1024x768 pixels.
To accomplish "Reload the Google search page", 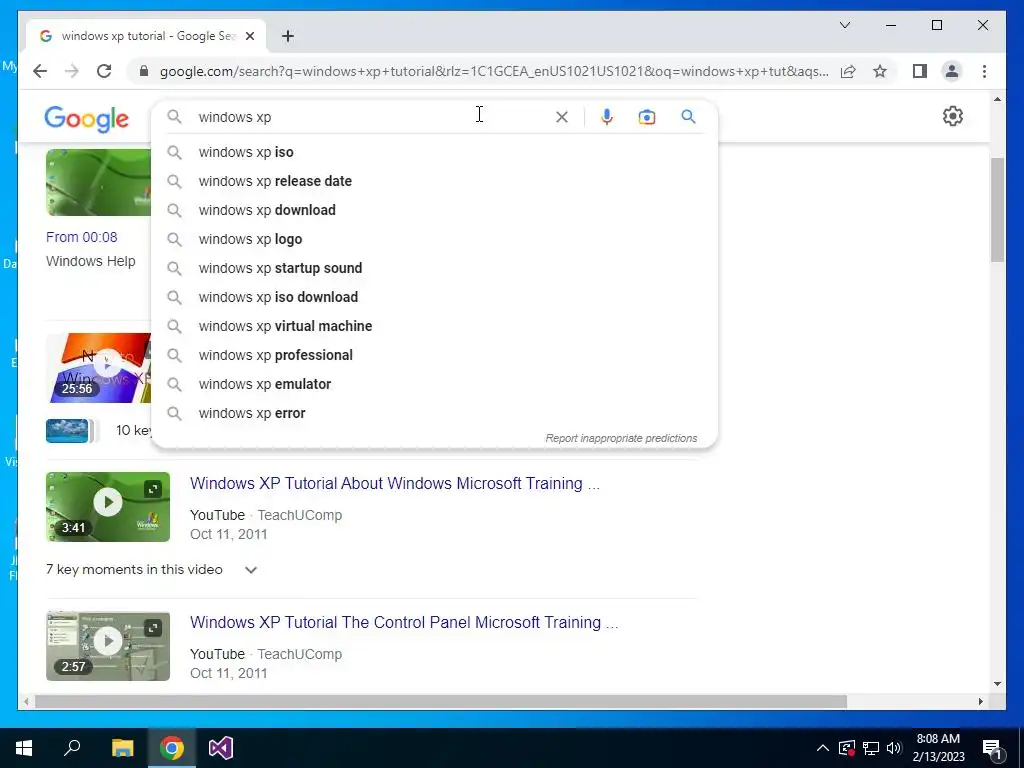I will click(104, 71).
